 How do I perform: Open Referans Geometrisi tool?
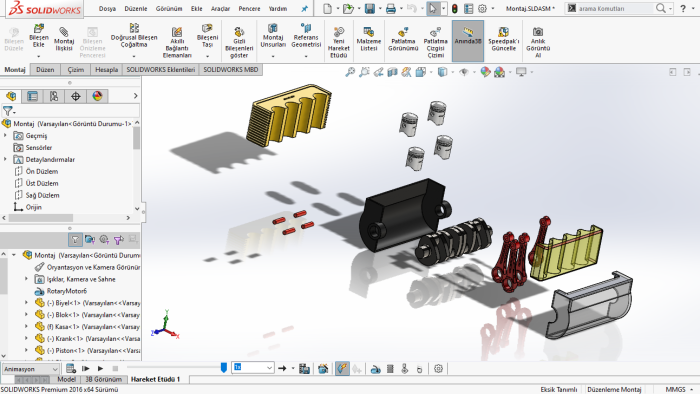(306, 36)
